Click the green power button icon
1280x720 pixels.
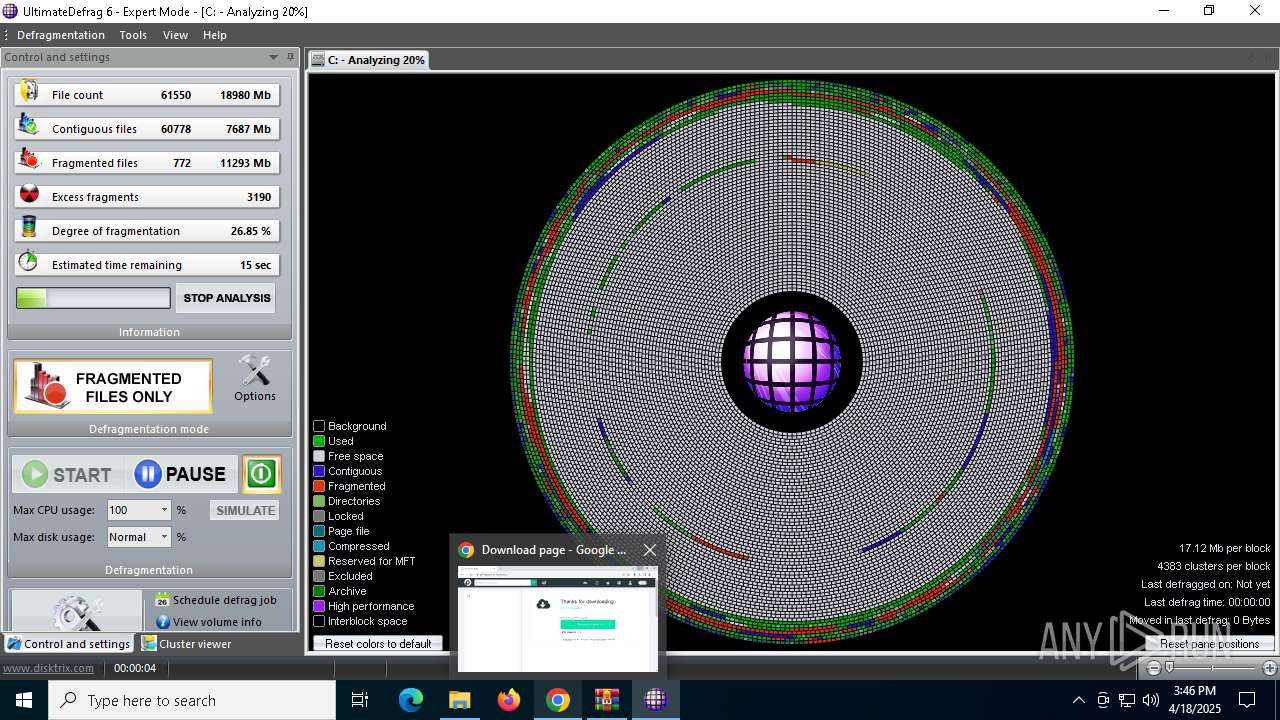(261, 474)
